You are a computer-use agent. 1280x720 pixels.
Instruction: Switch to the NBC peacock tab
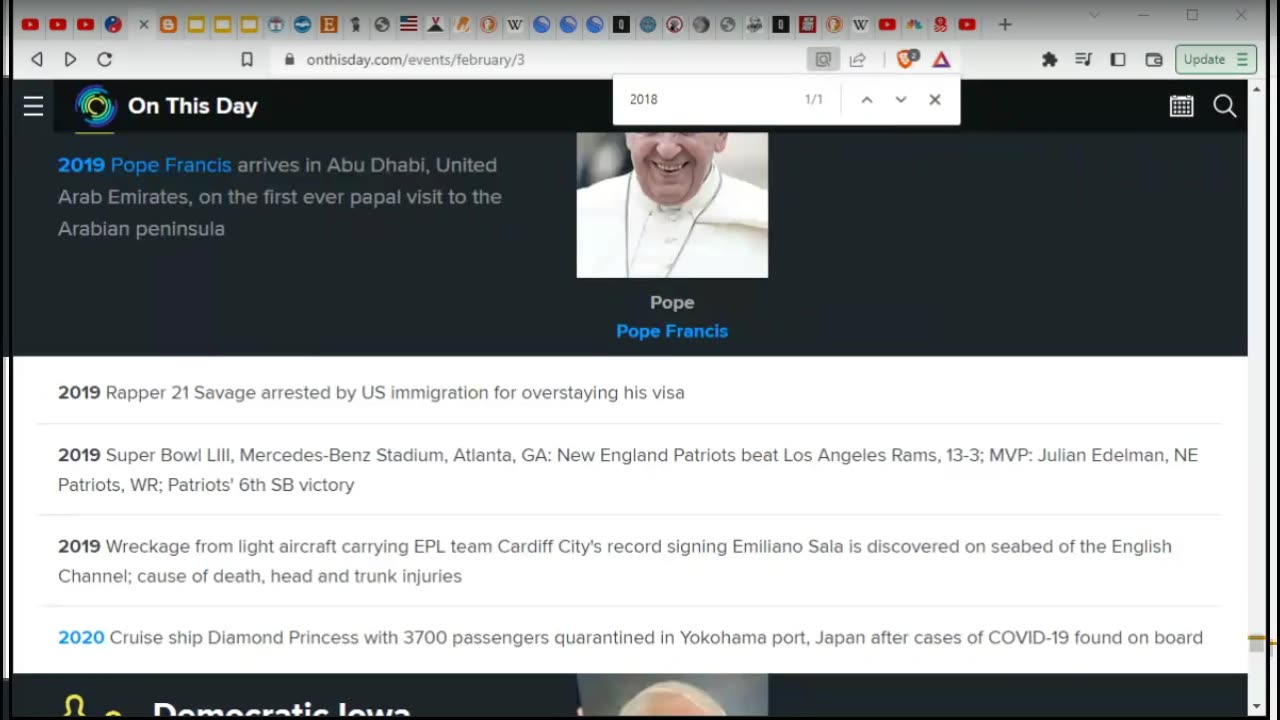pyautogui.click(x=914, y=24)
